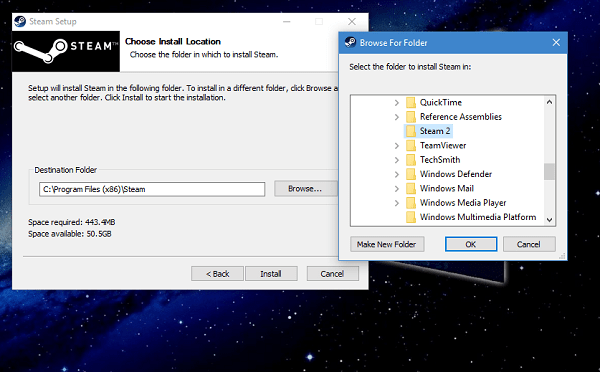Expand the QuickTime folder node
Image resolution: width=600 pixels, height=372 pixels.
click(x=397, y=103)
